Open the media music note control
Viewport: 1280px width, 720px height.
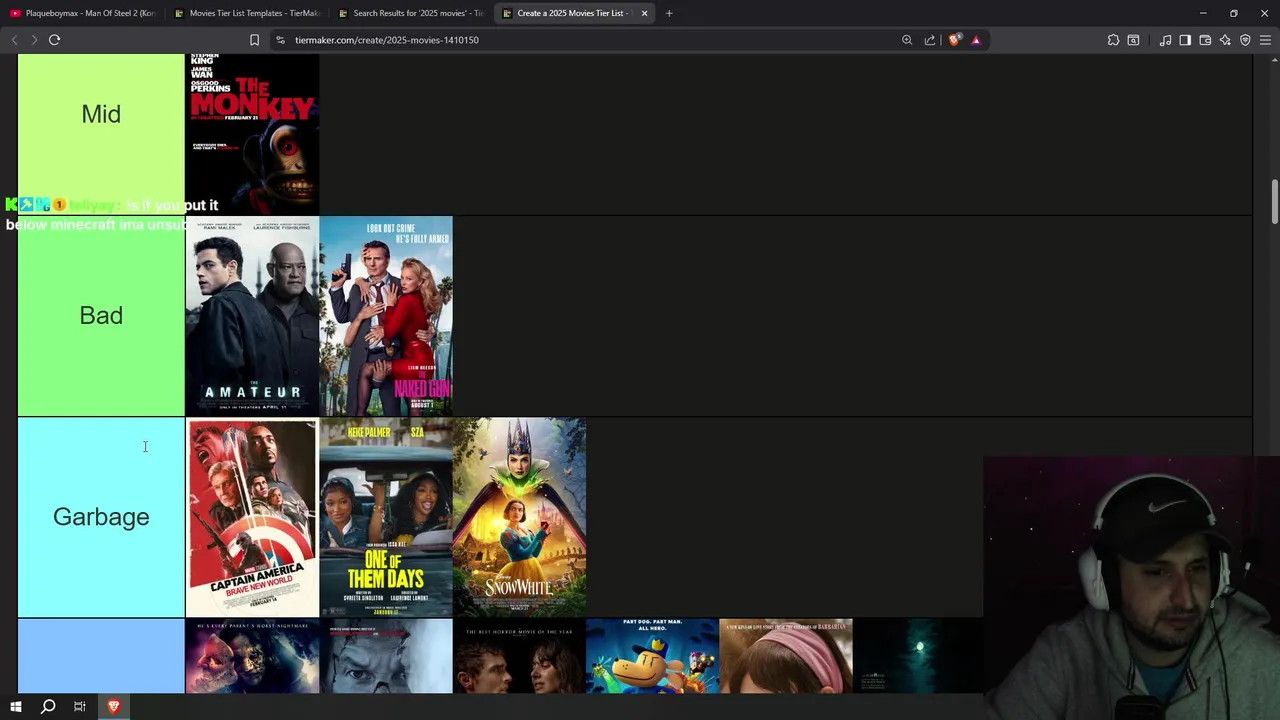1165,40
